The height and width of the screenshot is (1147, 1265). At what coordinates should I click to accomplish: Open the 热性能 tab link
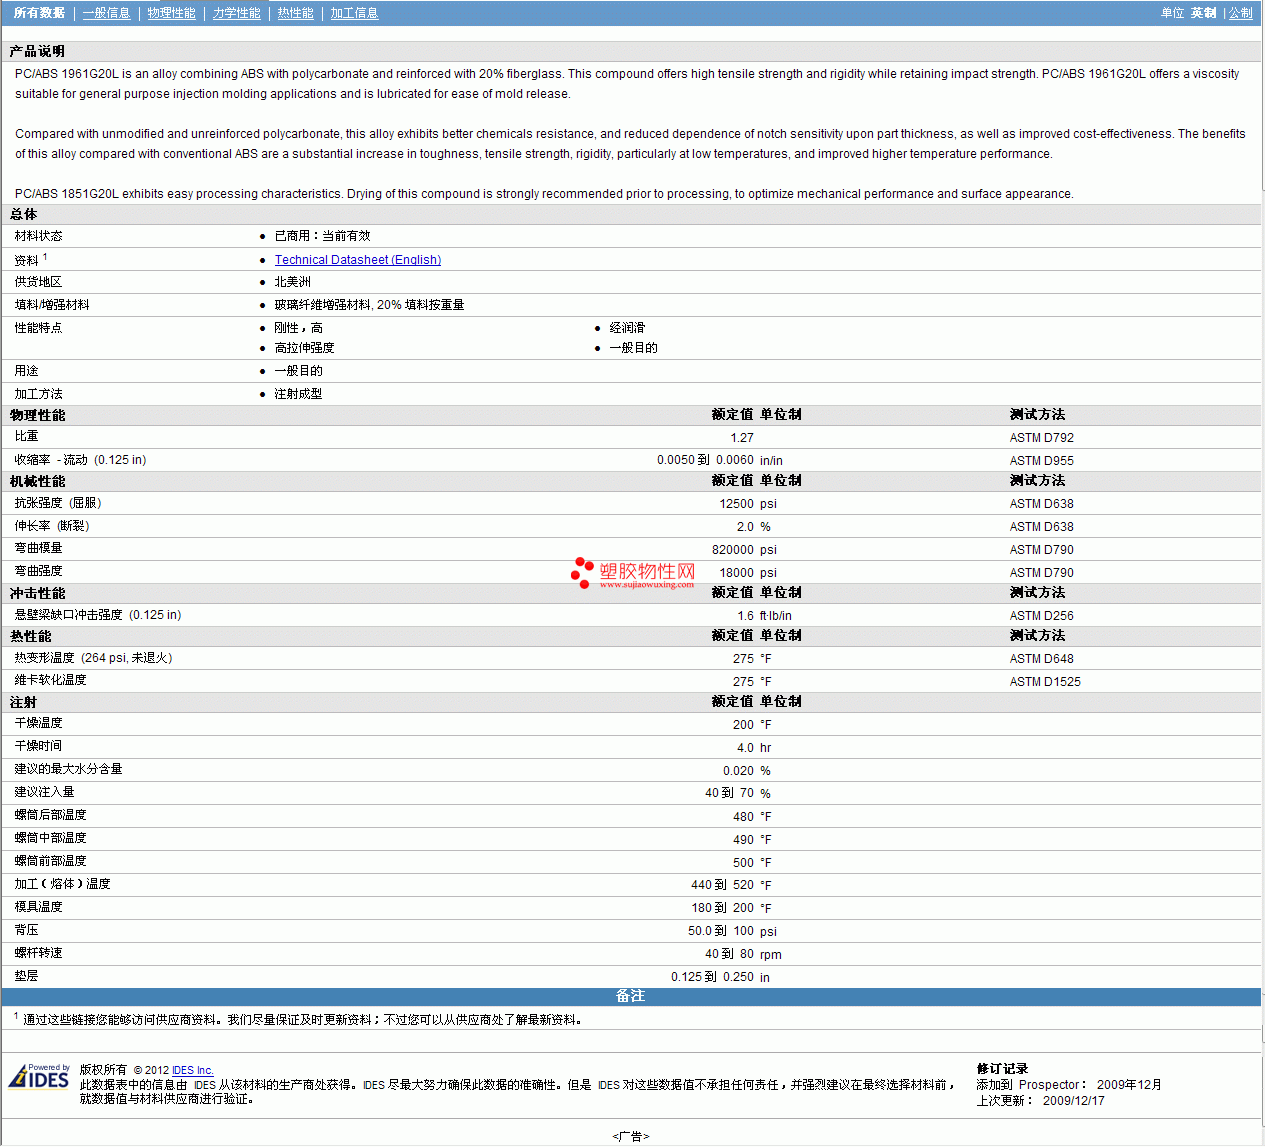(295, 13)
